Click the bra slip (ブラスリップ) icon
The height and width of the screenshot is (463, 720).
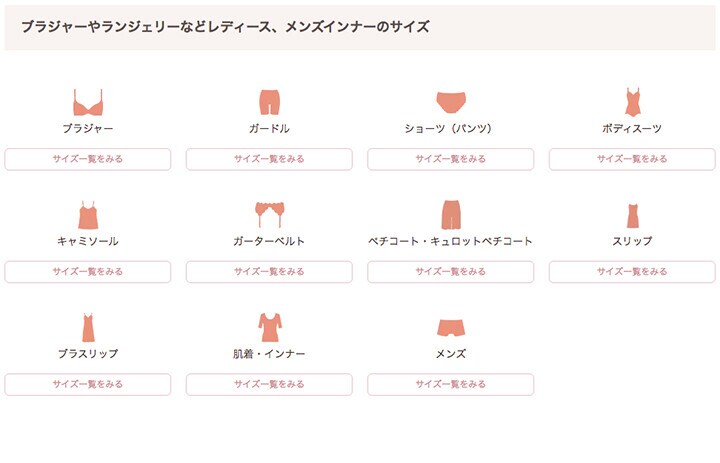(88, 327)
